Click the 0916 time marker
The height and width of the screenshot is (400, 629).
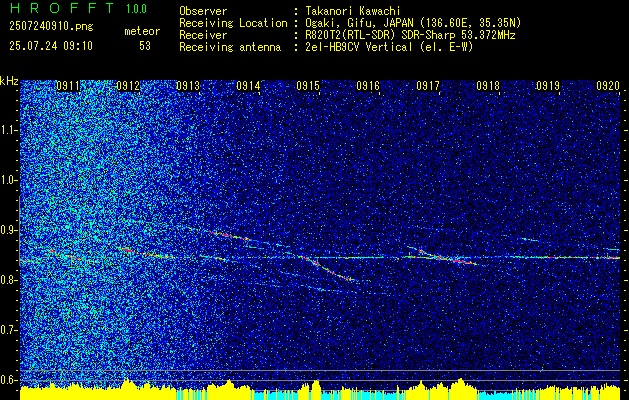coord(368,85)
